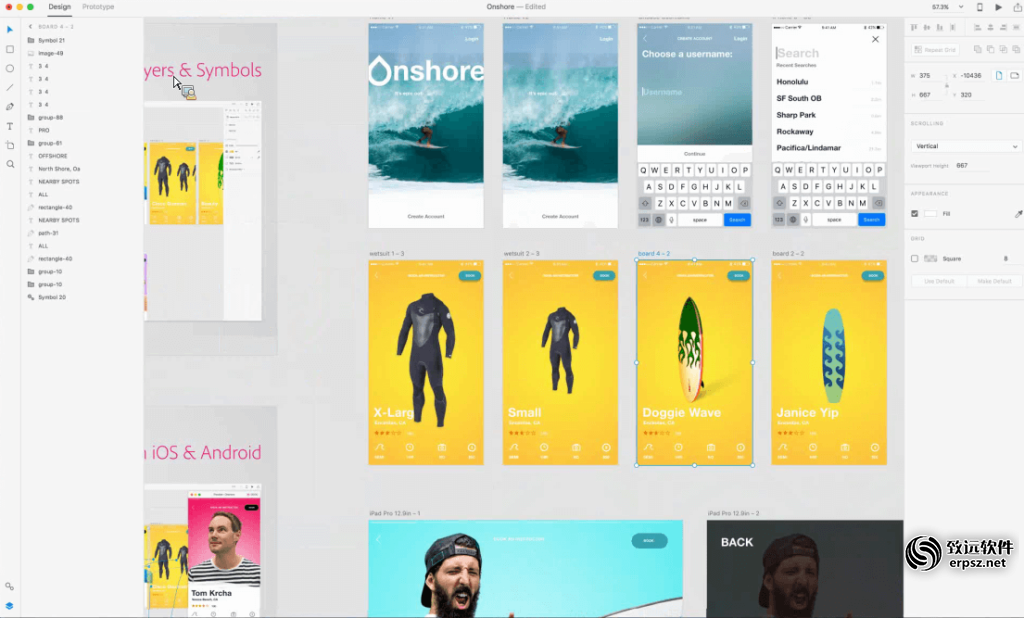The image size is (1024, 618).
Task: Select the Text tool
Action: click(10, 126)
